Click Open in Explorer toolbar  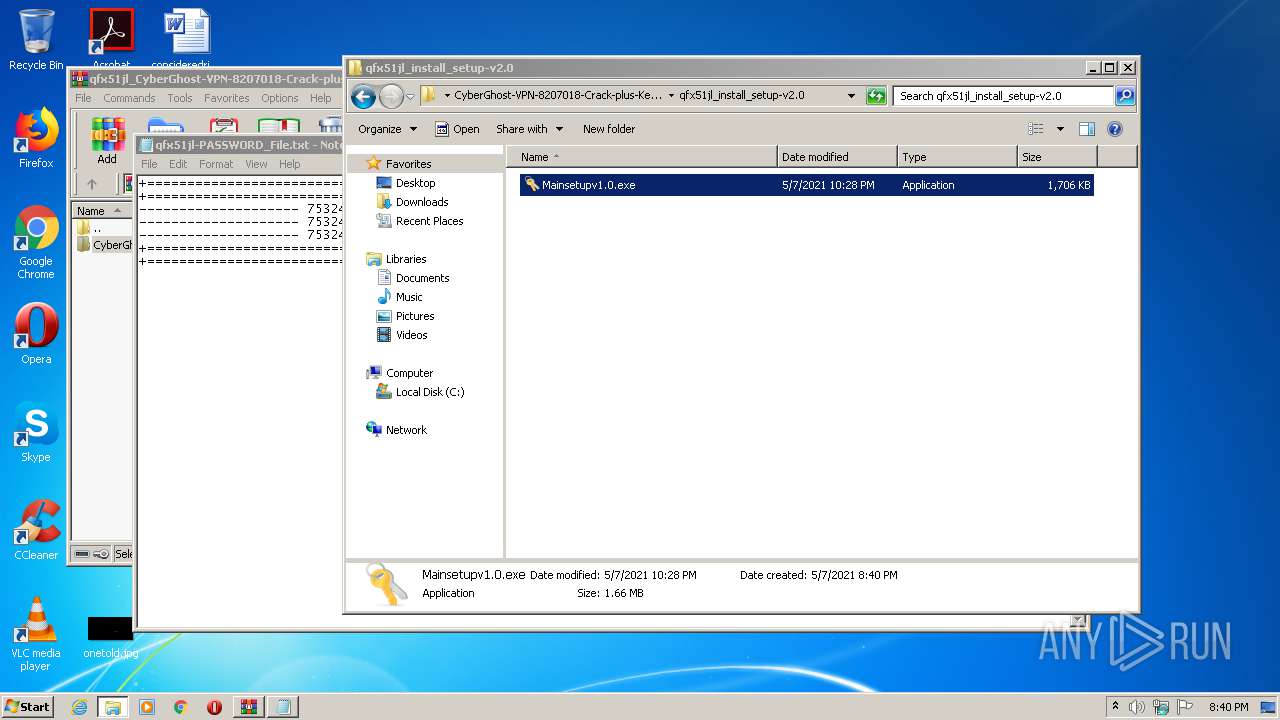pyautogui.click(x=457, y=129)
